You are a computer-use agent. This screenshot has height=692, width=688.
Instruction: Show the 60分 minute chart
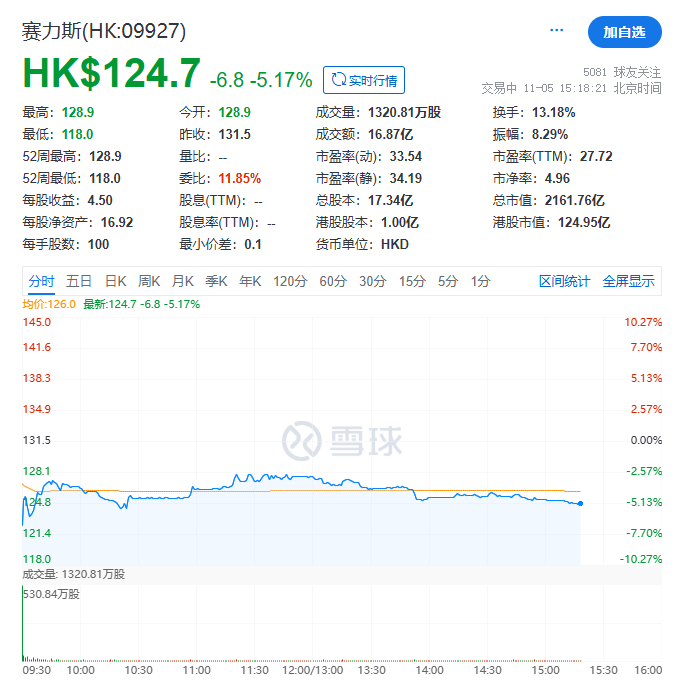pyautogui.click(x=333, y=282)
